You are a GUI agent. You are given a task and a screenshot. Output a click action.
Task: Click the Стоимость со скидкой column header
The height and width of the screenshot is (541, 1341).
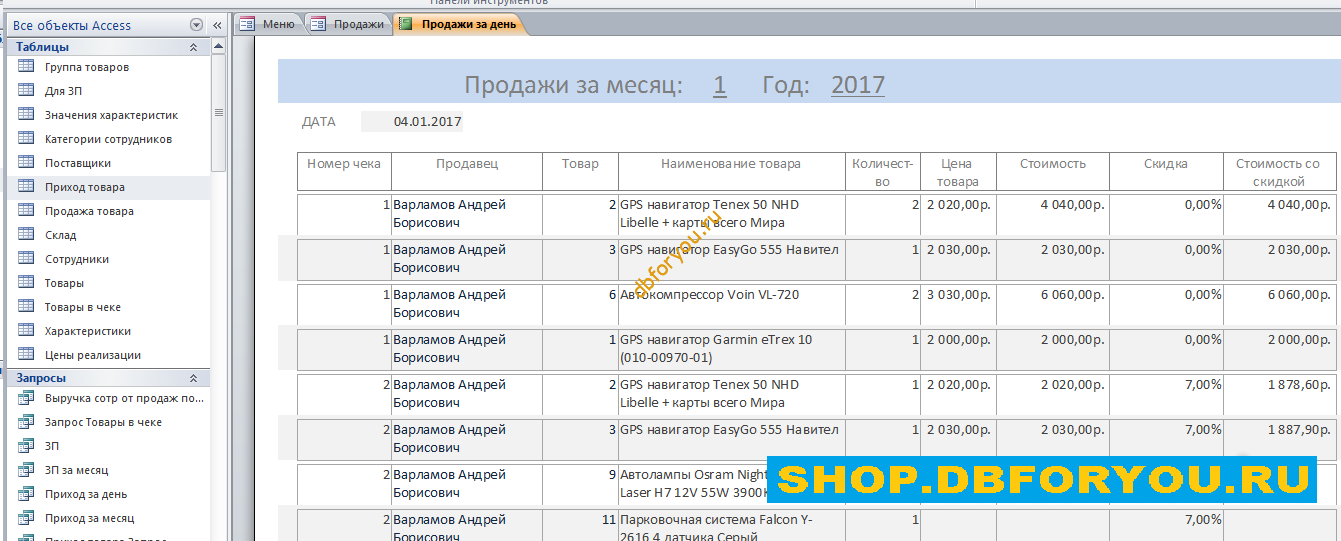(1279, 171)
